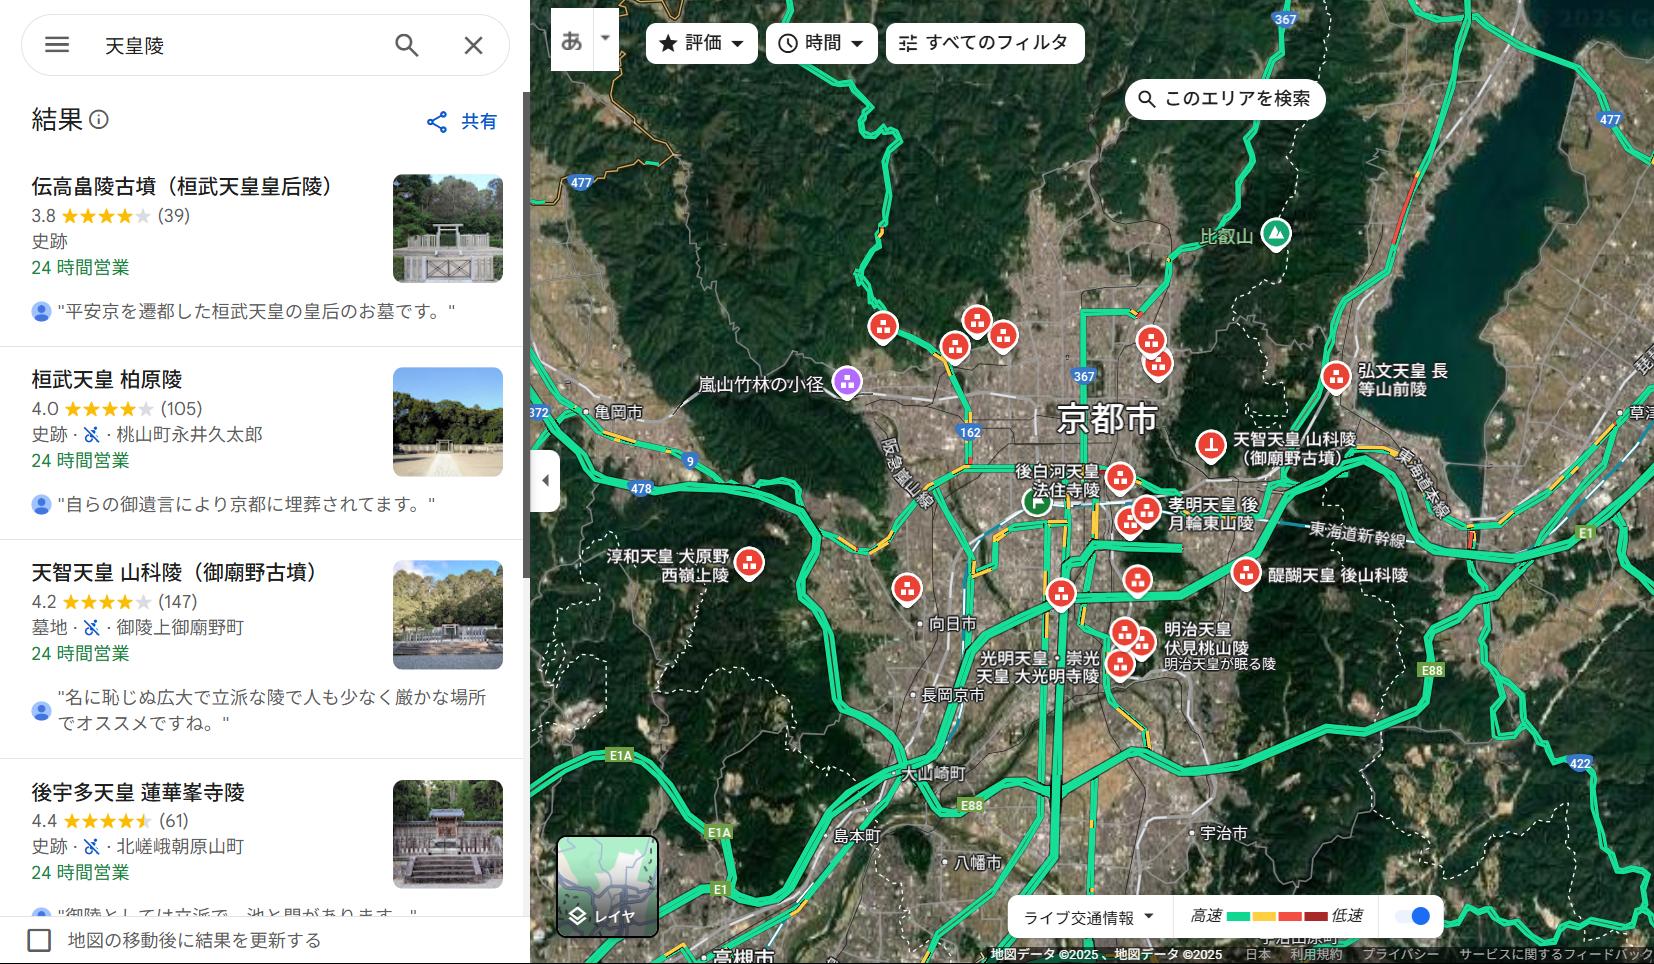
Task: Click the 4.4 rating with (61) reviews
Action: 110,821
